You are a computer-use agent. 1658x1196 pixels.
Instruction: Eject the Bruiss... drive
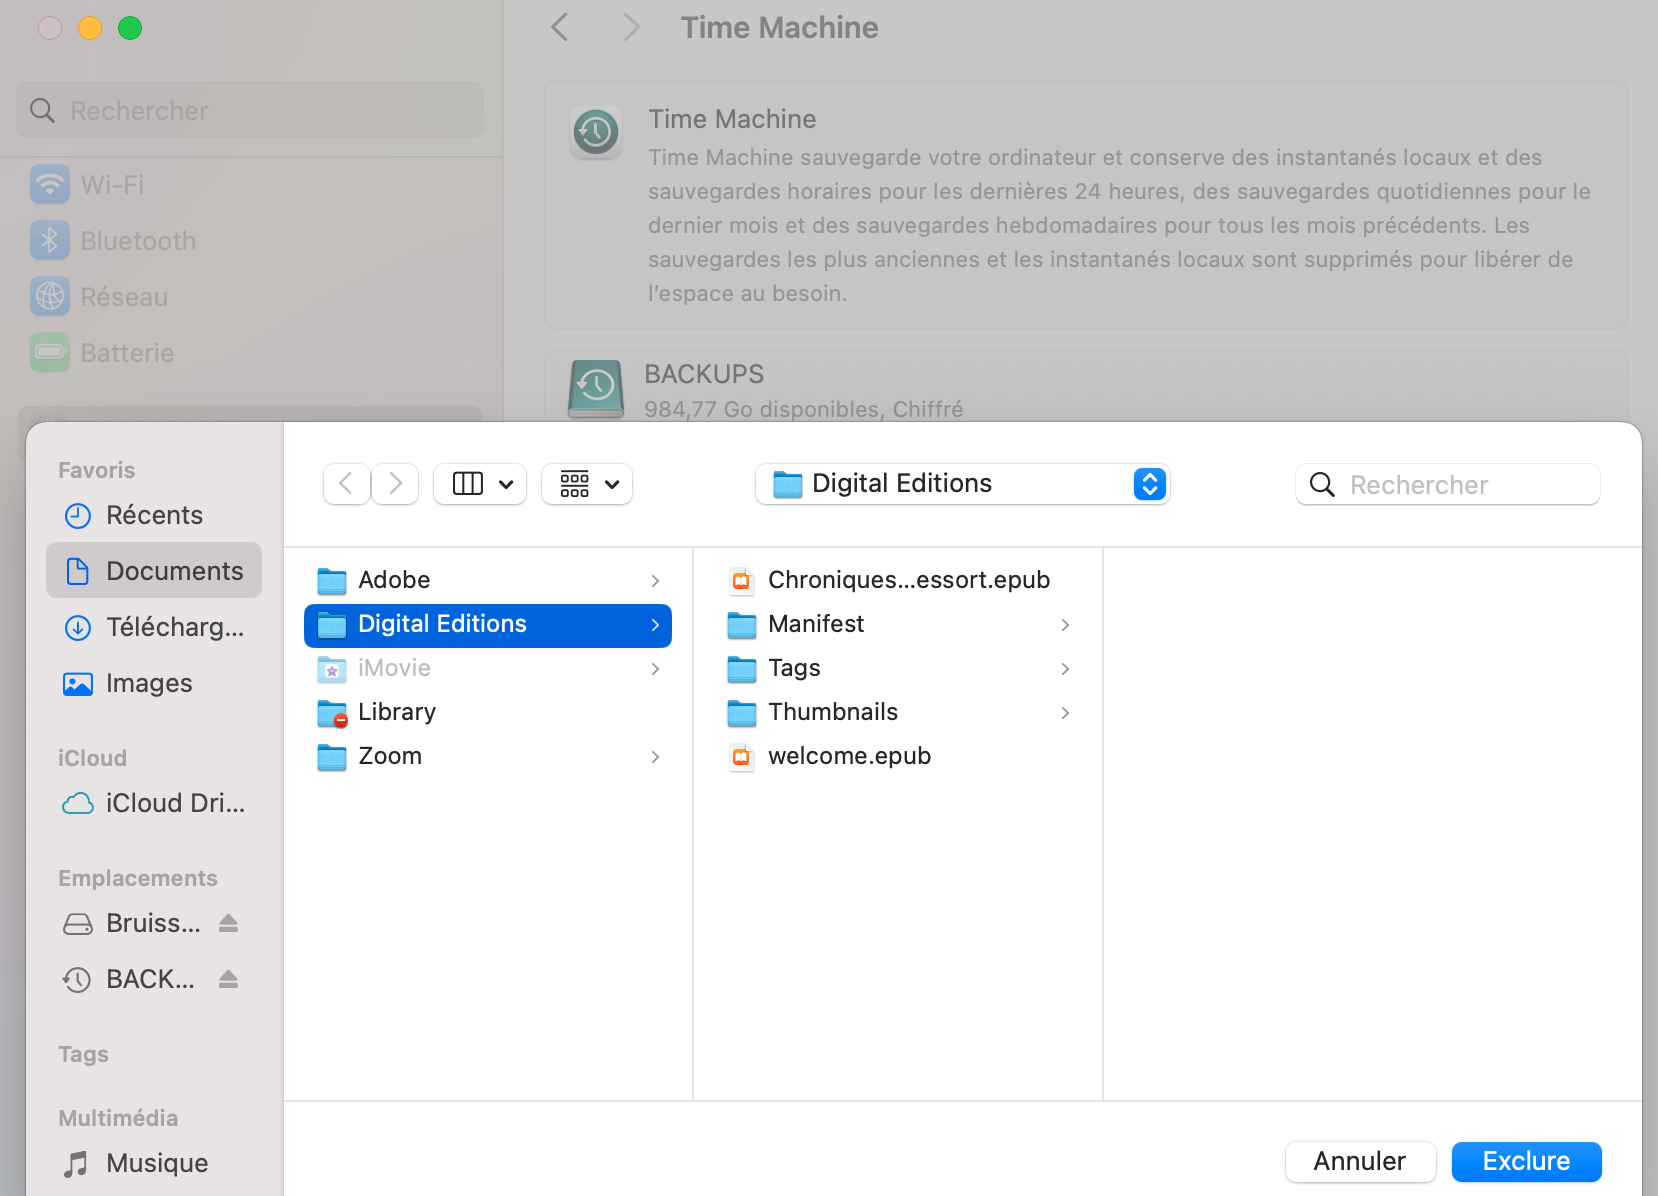228,923
